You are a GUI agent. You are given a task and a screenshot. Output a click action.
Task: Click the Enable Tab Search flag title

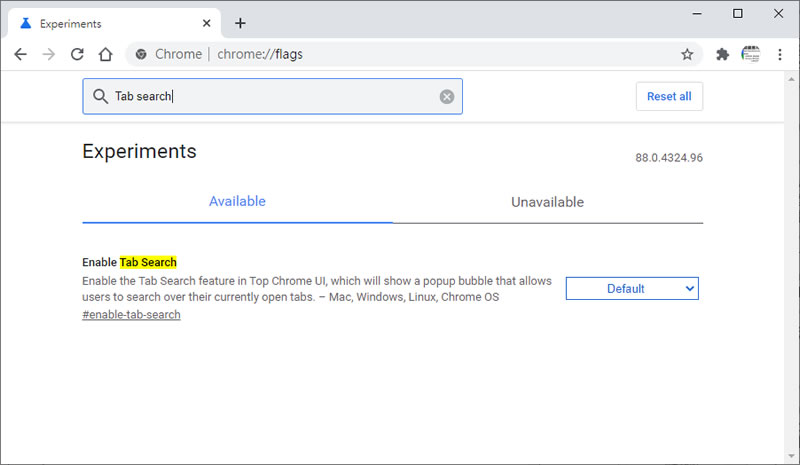click(130, 262)
